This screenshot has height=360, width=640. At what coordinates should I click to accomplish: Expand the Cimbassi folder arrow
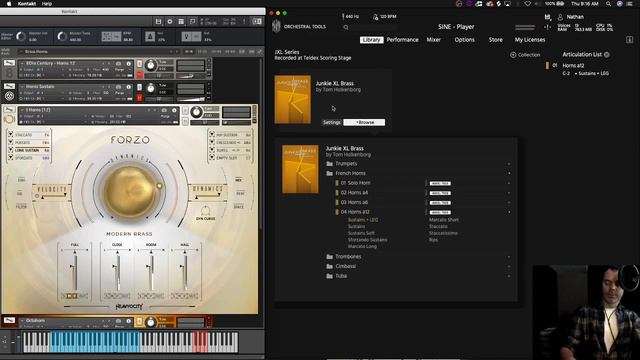[509, 267]
